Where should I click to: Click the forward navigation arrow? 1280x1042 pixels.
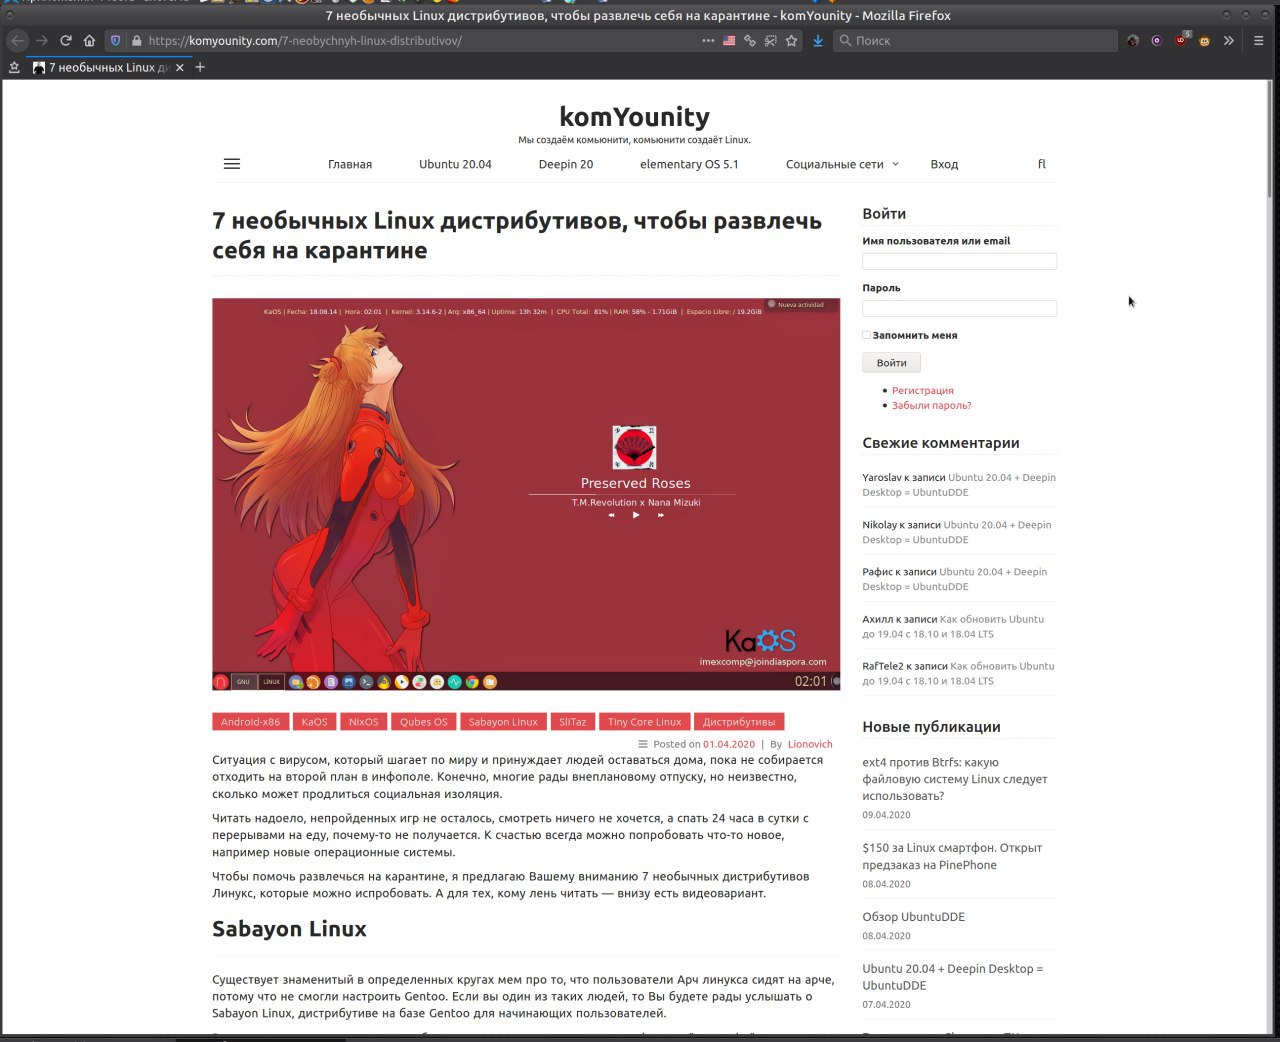tap(41, 41)
